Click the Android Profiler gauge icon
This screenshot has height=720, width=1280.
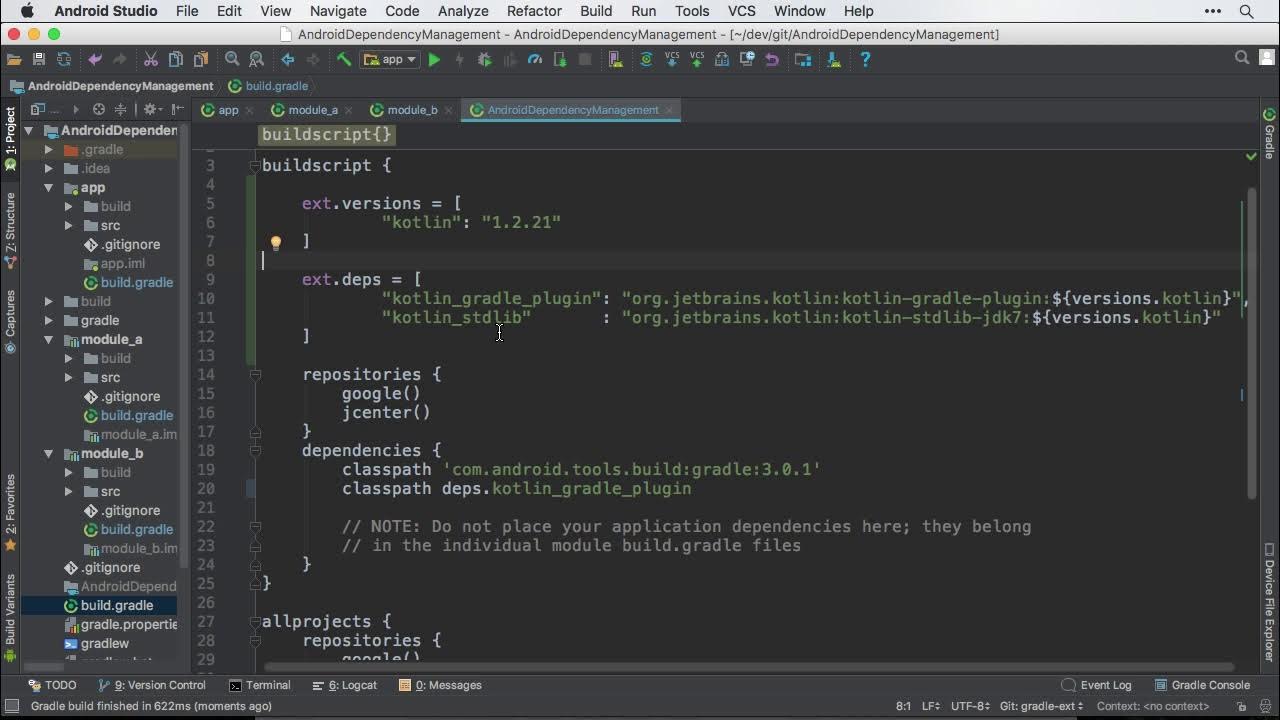[535, 60]
